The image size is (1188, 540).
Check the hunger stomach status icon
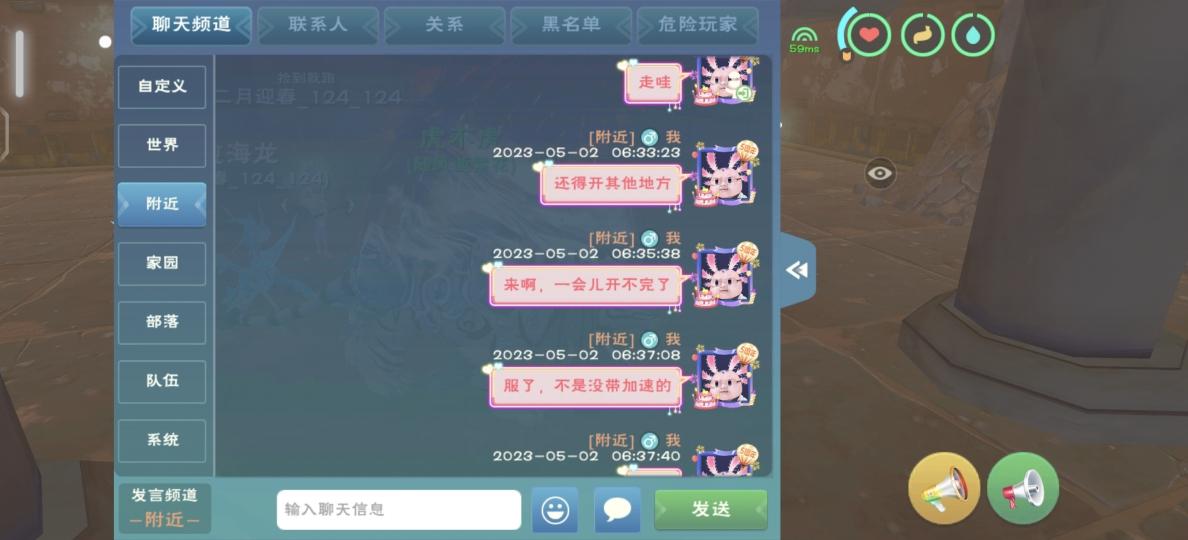[x=922, y=35]
